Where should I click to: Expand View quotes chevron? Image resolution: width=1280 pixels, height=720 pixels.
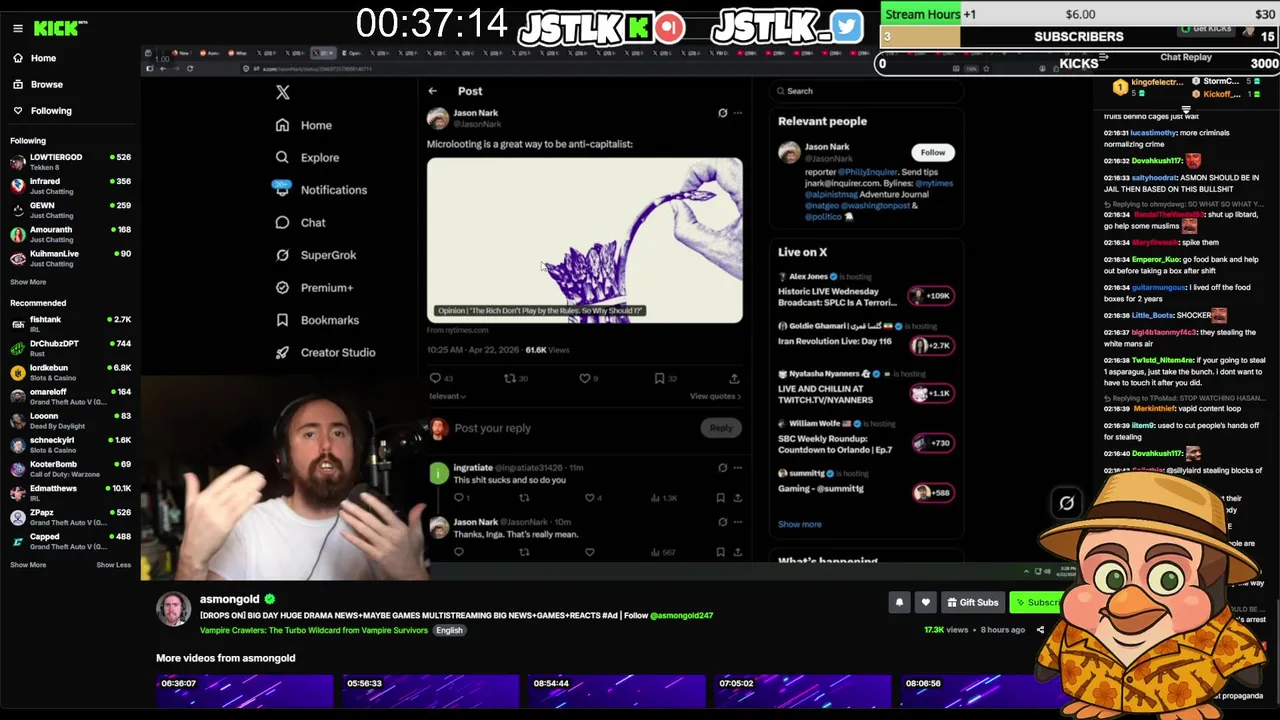pyautogui.click(x=715, y=396)
